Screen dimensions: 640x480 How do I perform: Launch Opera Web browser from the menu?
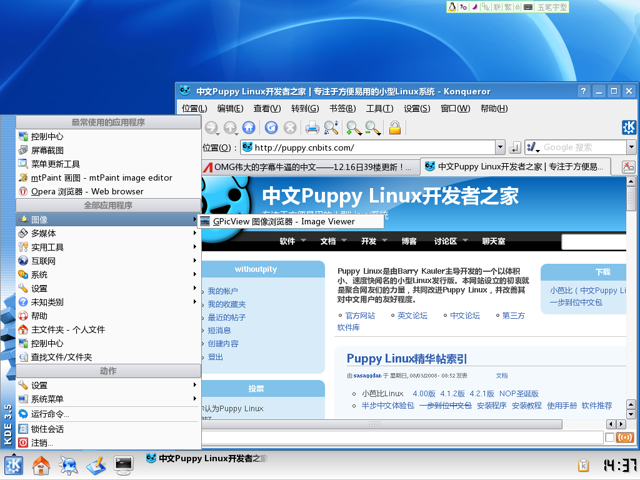point(108,191)
